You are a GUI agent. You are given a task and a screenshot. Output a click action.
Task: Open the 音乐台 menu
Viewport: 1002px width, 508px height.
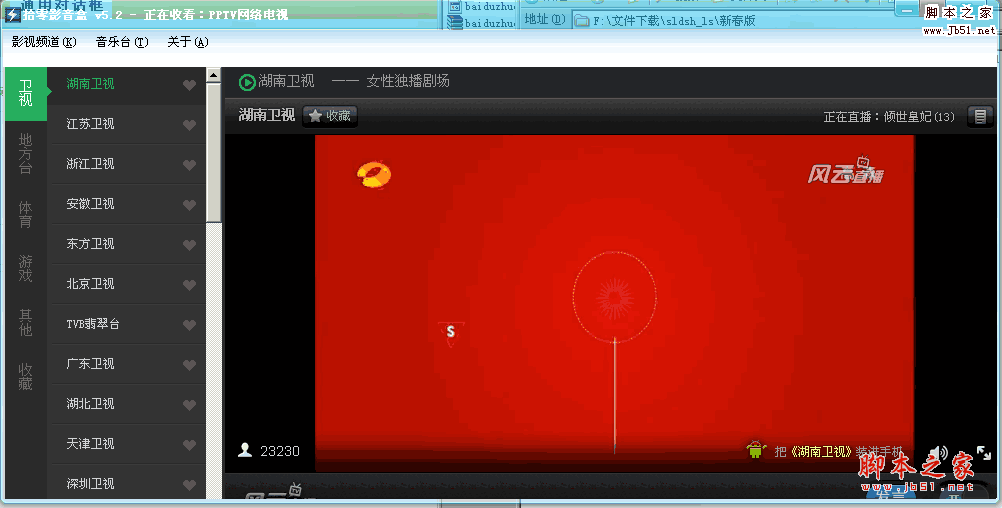coord(122,42)
